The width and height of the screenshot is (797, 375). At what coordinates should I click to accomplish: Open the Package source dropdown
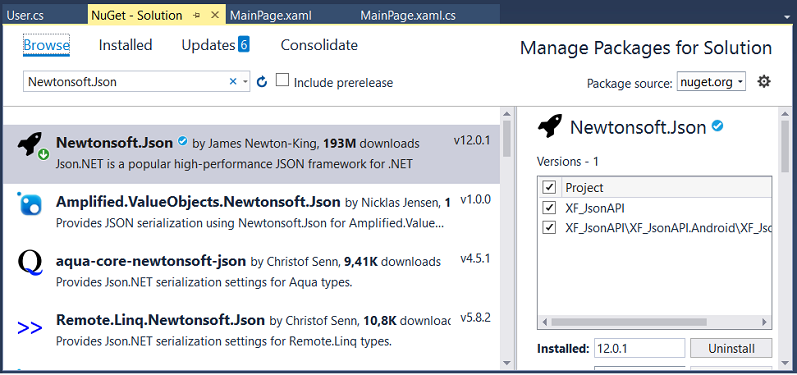(x=711, y=82)
